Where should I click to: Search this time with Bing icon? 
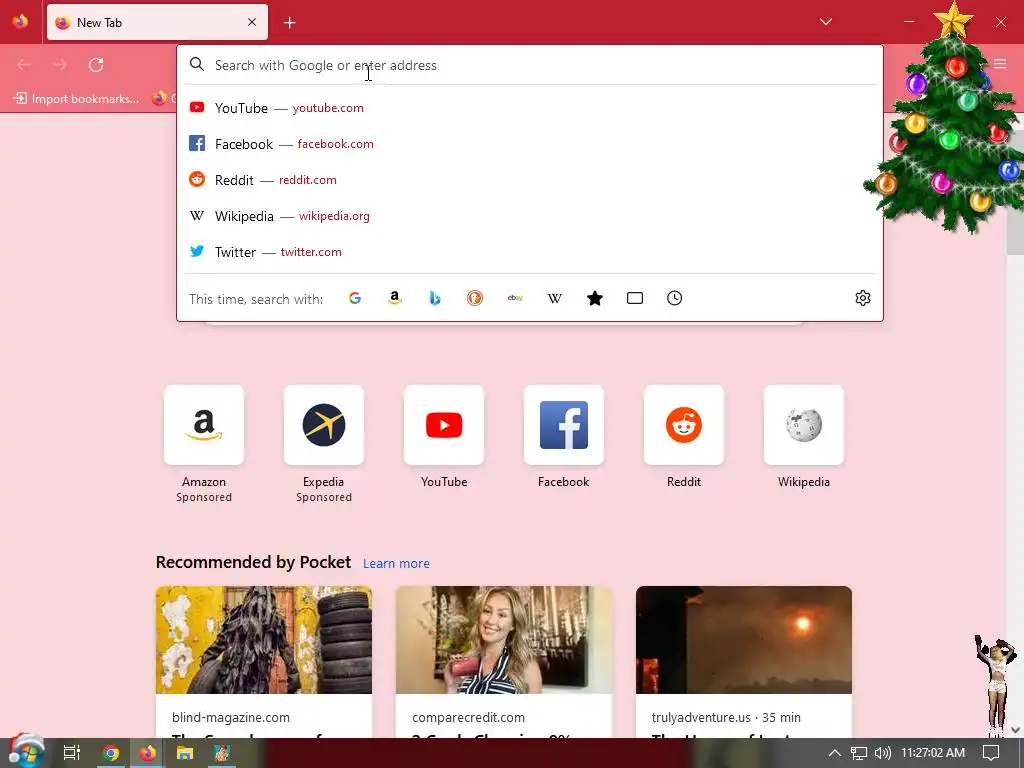point(435,298)
